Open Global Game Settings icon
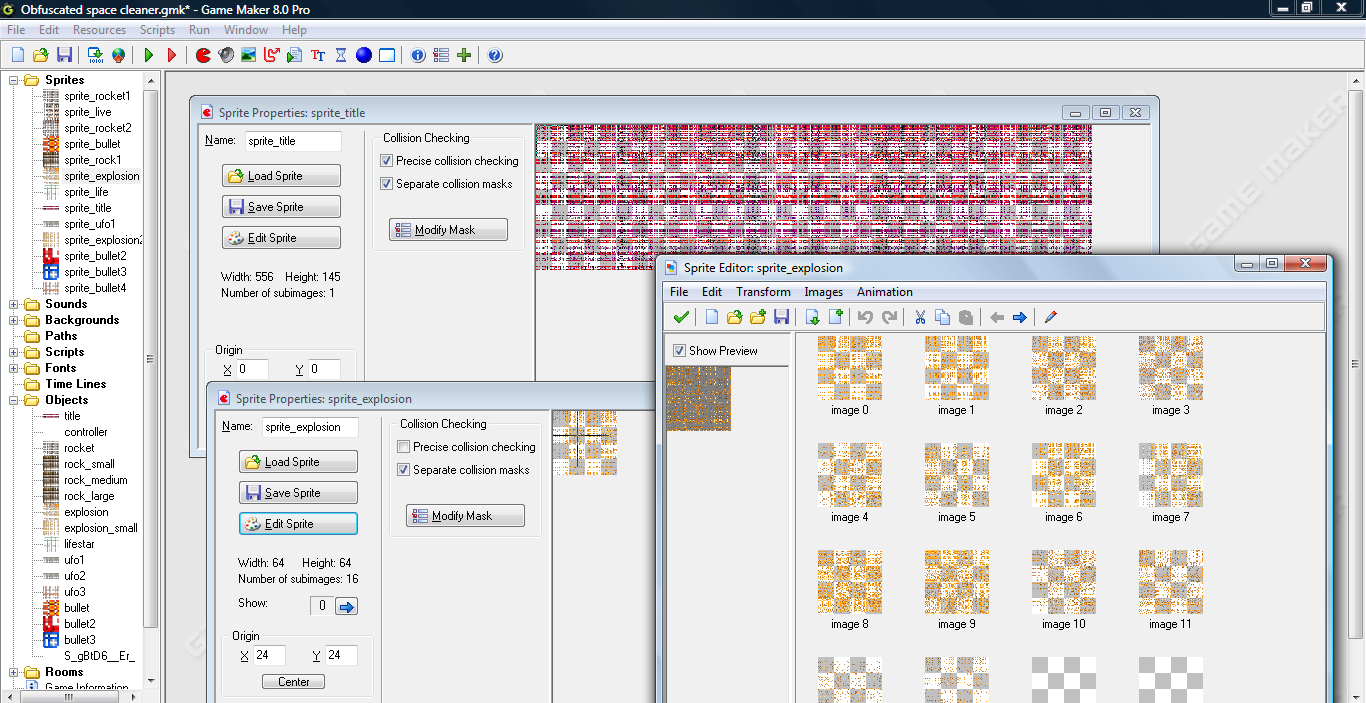This screenshot has width=1366, height=703. pos(441,55)
